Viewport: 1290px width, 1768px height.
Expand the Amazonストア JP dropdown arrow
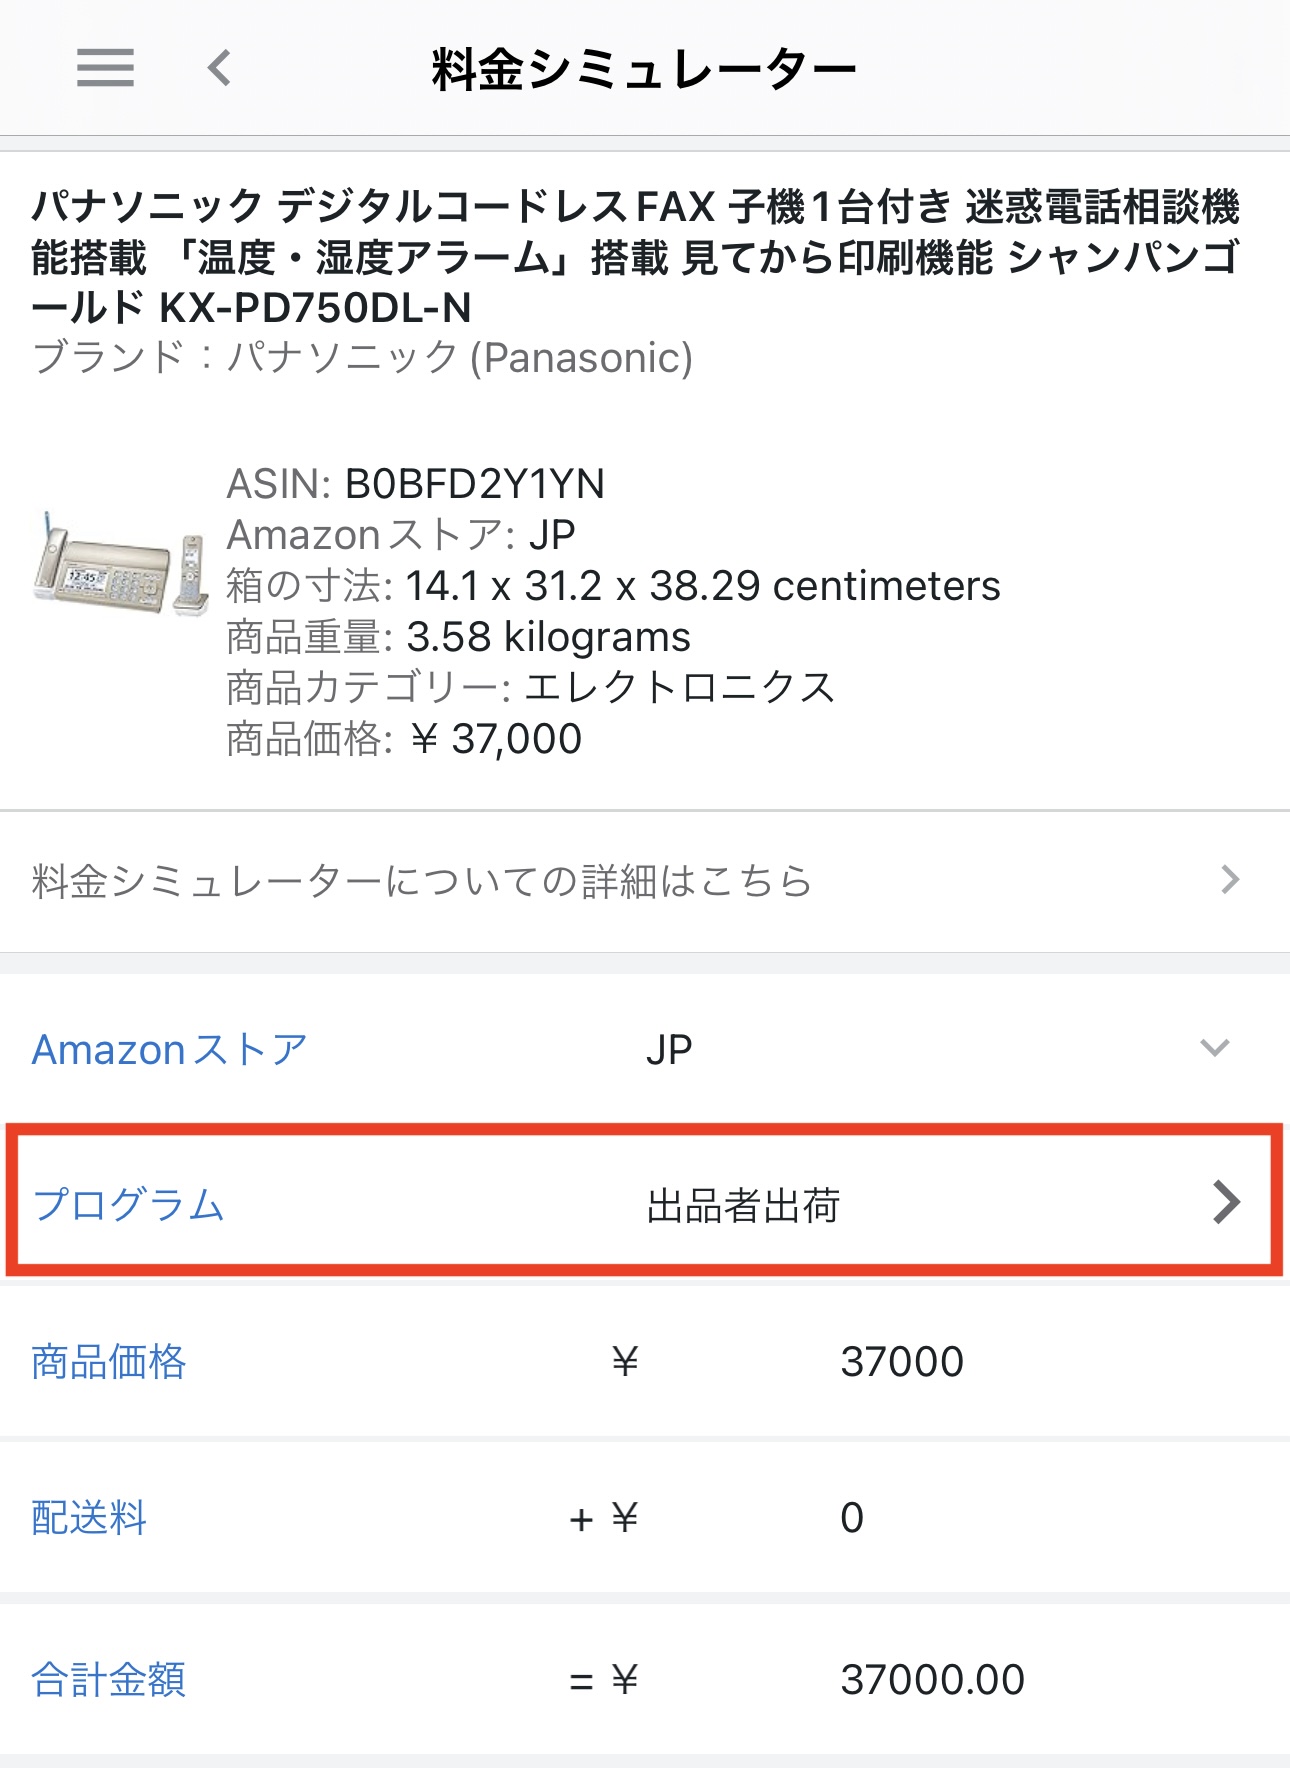click(x=1214, y=1048)
